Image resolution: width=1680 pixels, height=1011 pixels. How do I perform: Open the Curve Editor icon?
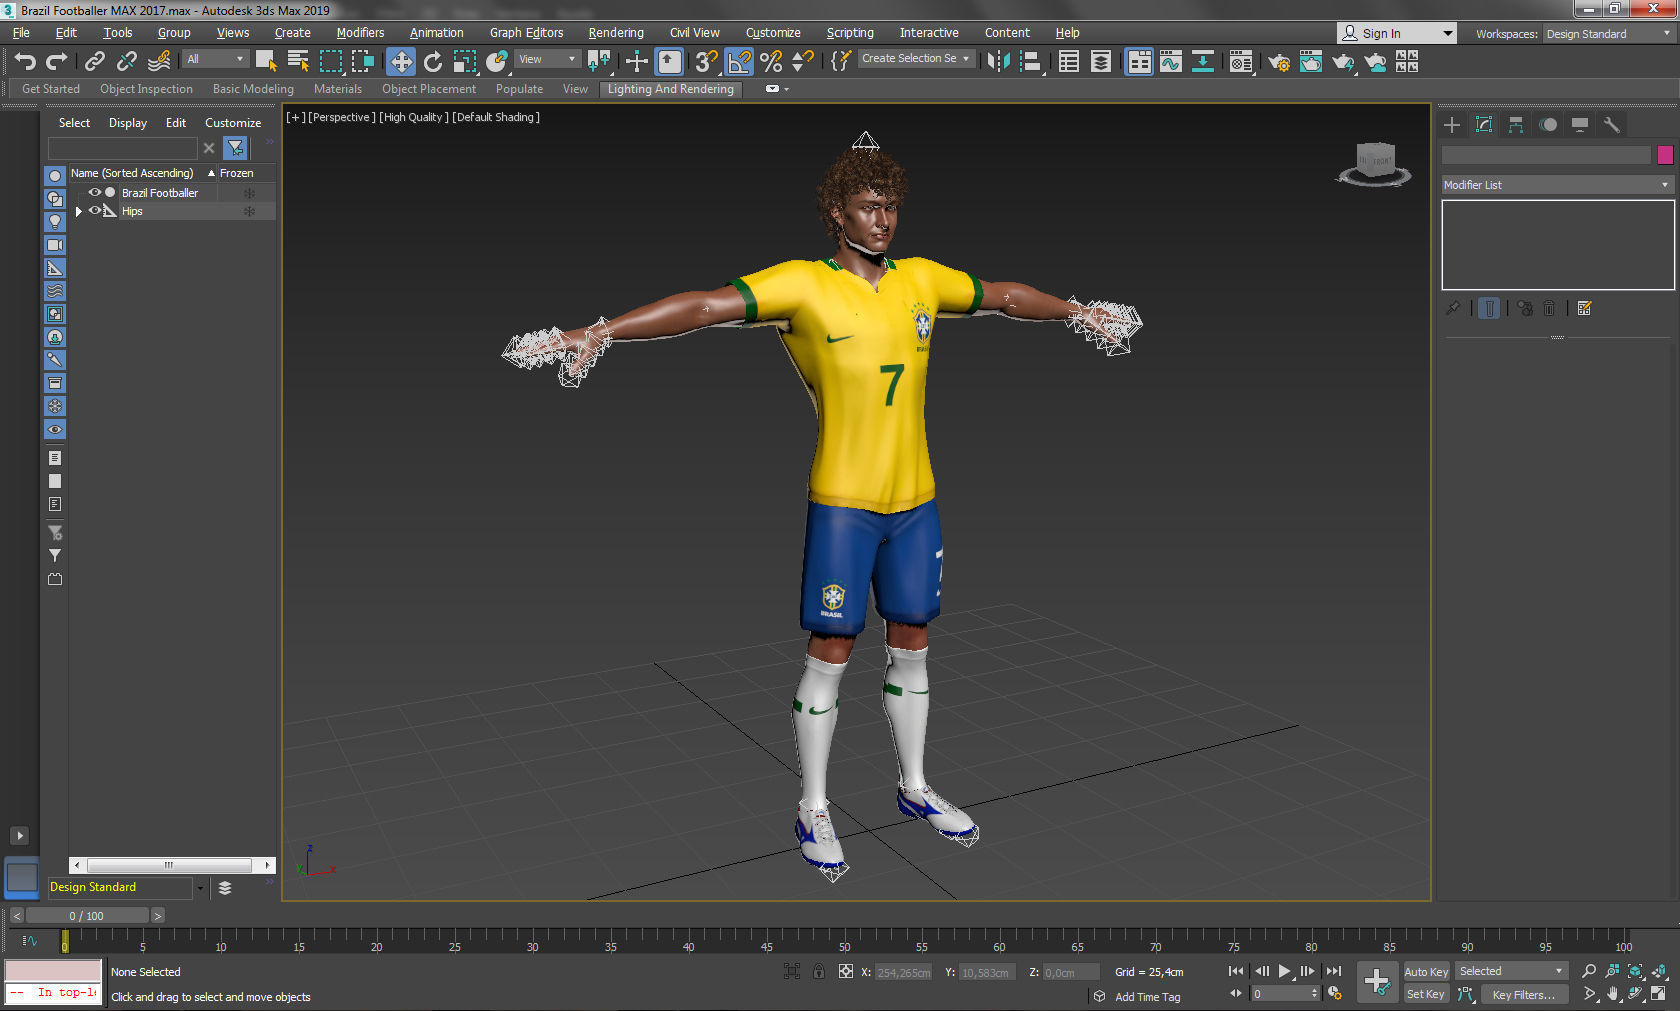1171,62
